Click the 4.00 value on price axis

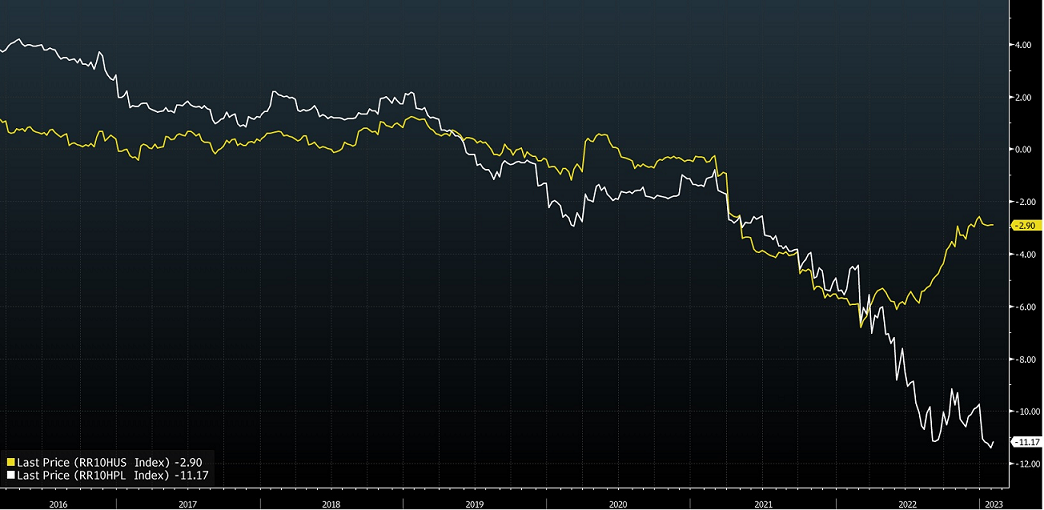coord(1022,45)
